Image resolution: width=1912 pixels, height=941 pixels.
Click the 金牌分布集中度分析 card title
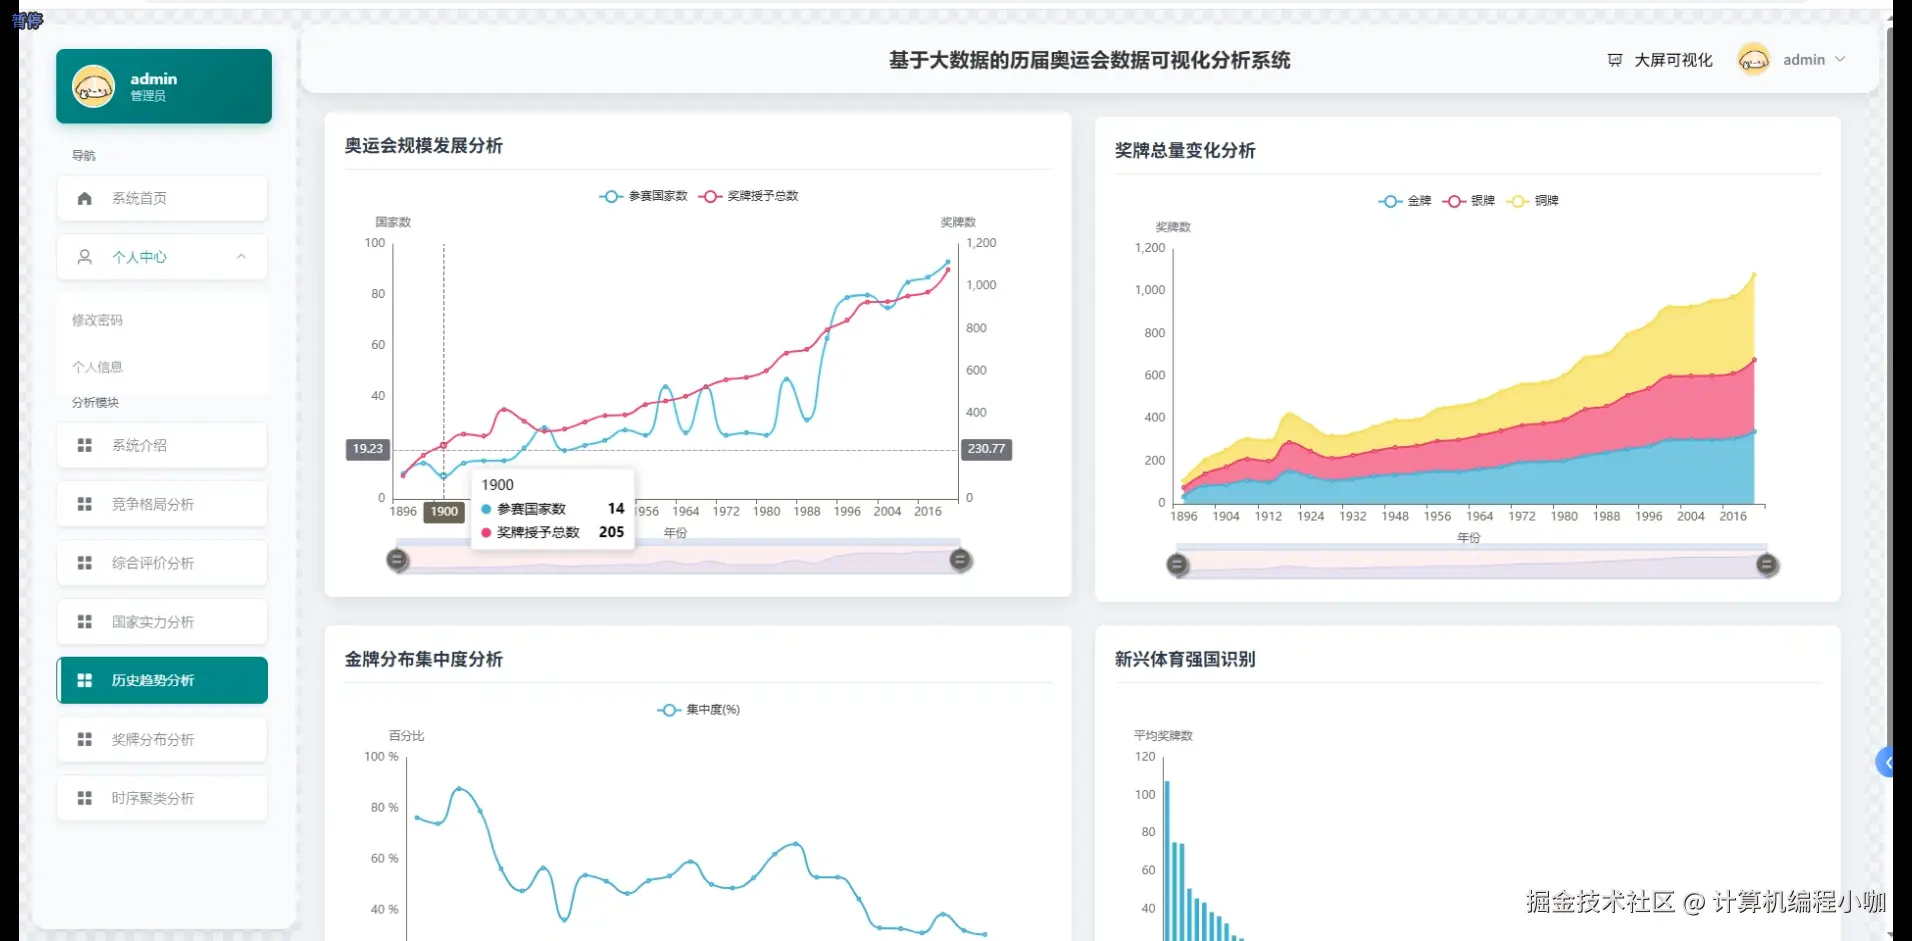(x=424, y=660)
